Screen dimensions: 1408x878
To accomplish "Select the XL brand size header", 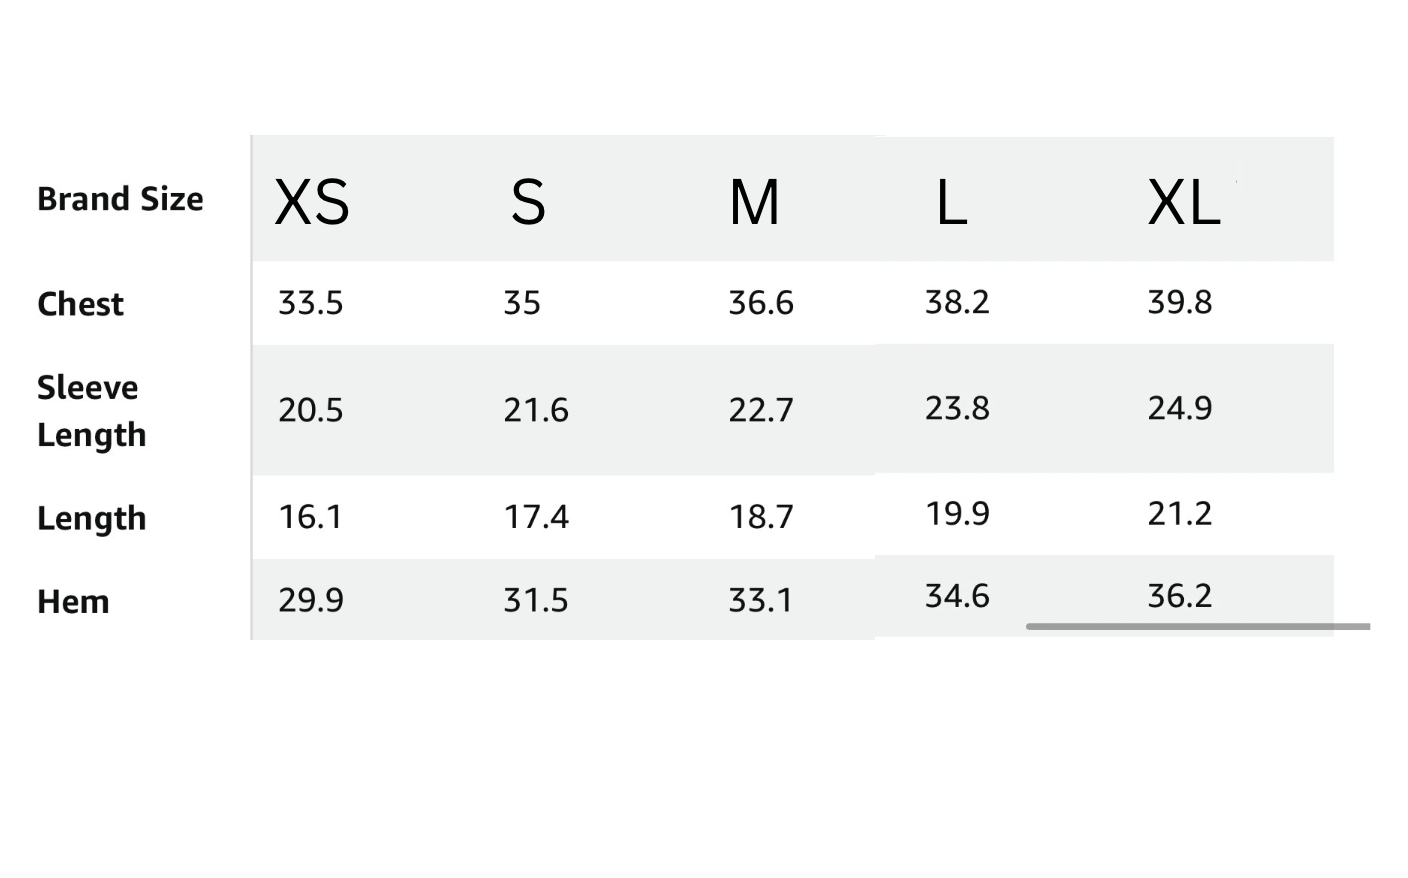I will click(1184, 203).
